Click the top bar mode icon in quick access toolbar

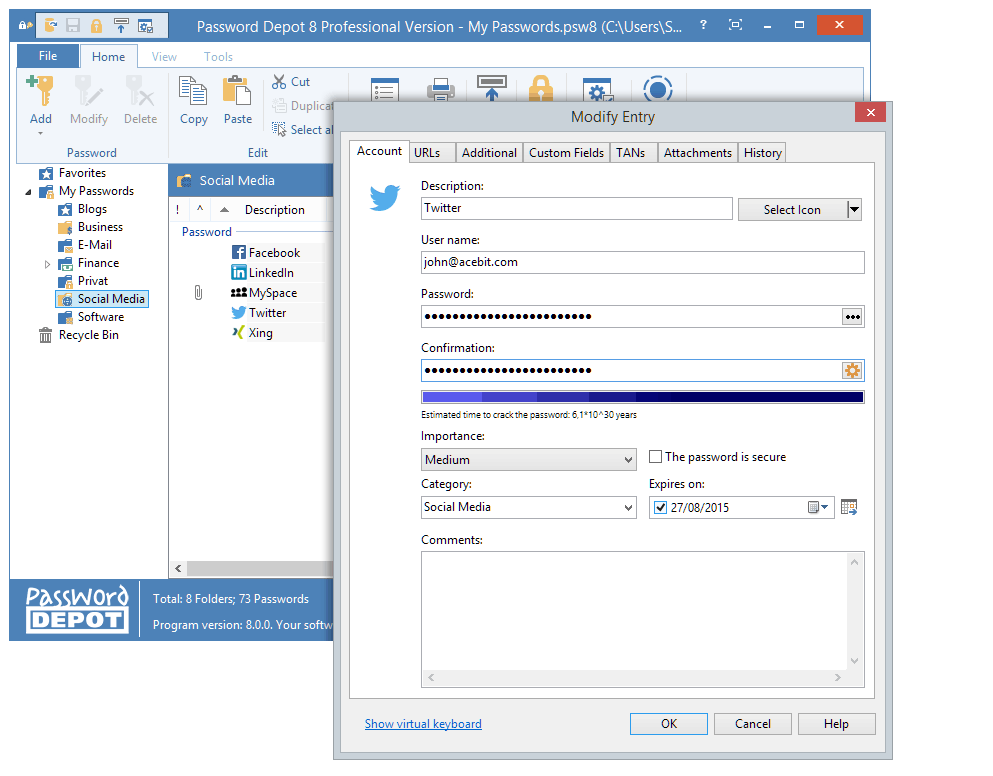point(120,25)
